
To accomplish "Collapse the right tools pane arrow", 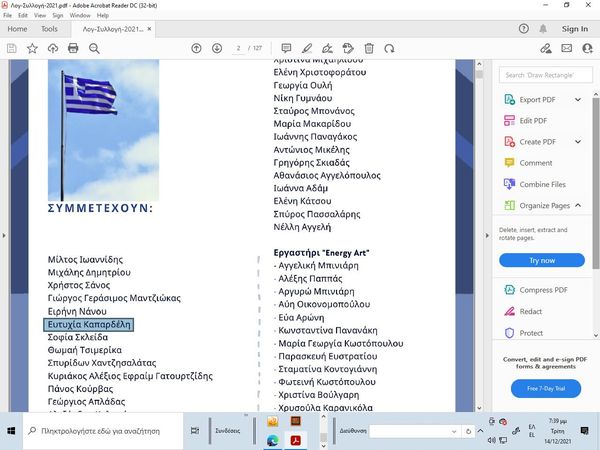I will [x=487, y=235].
